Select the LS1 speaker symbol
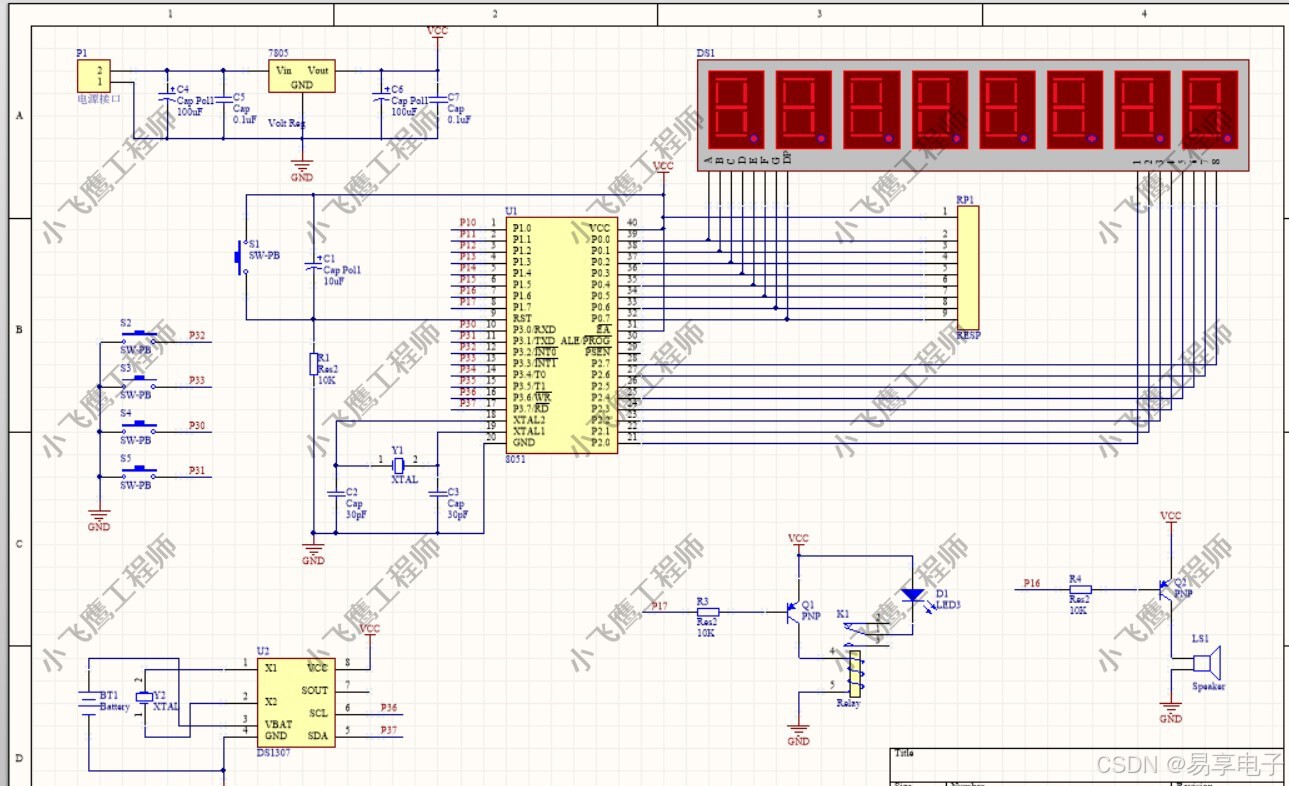Screen dimensions: 1289x786 (x=1206, y=663)
